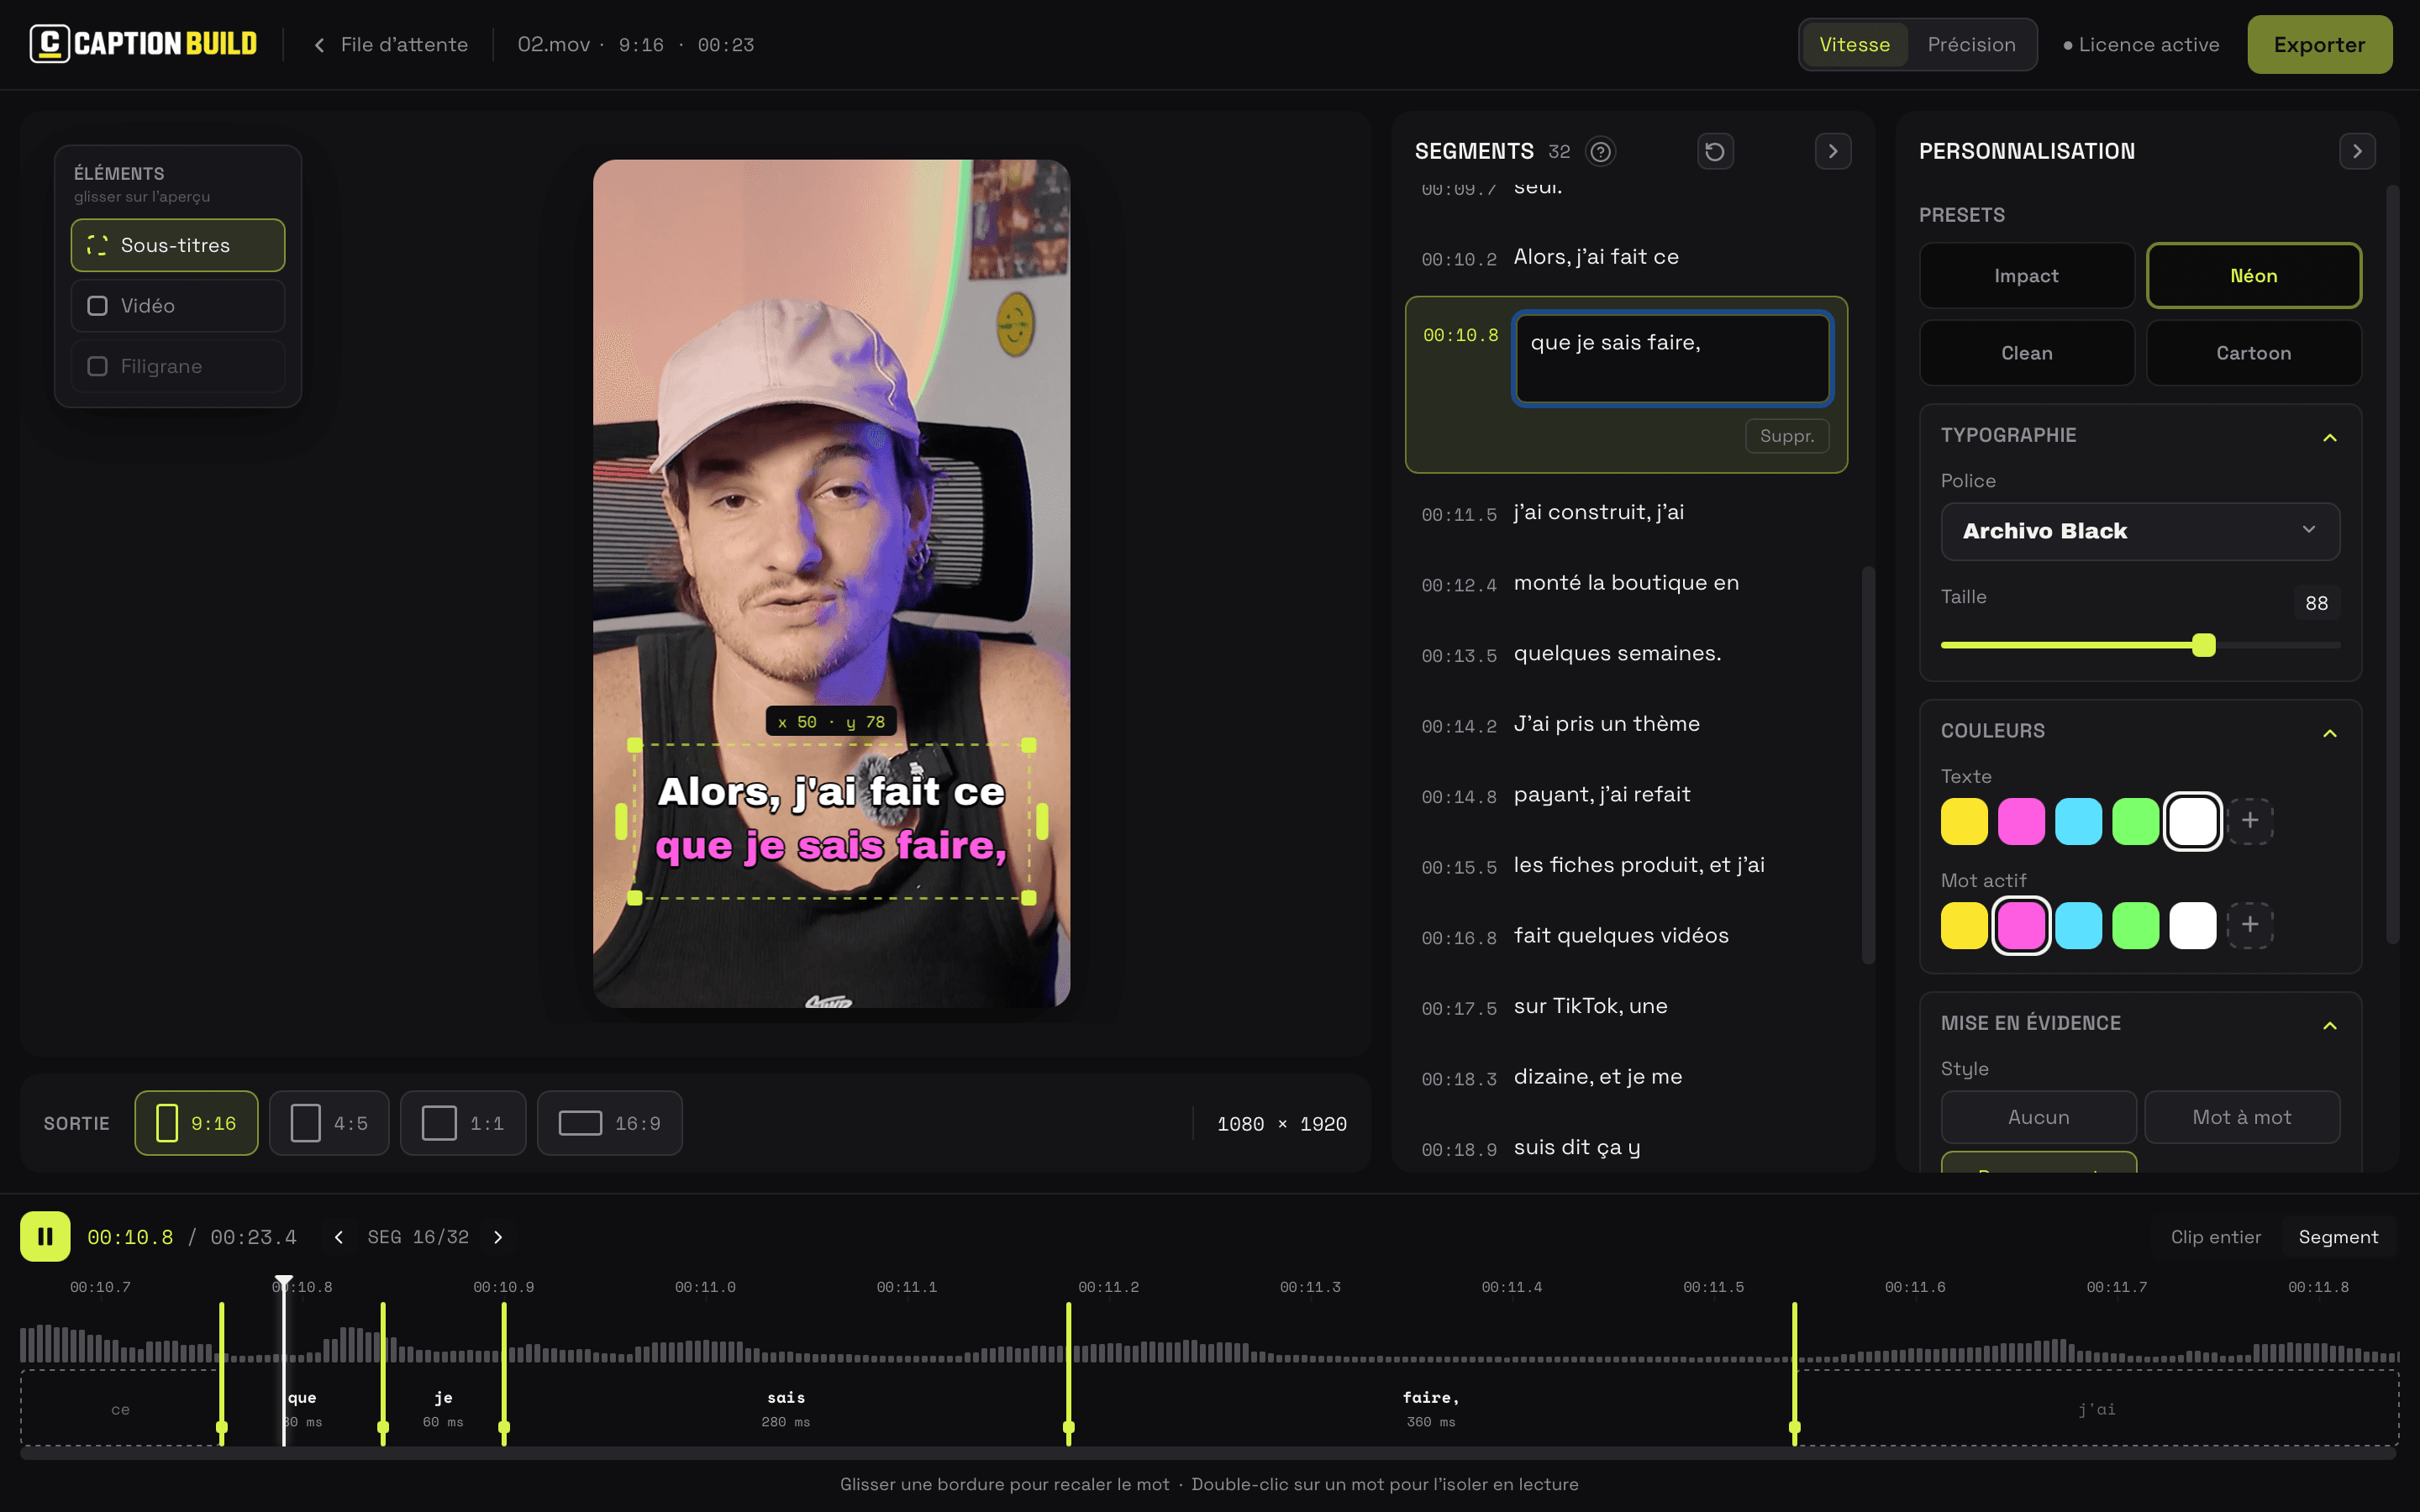Go to the previous segment arrow
The height and width of the screenshot is (1512, 2420).
pos(339,1237)
